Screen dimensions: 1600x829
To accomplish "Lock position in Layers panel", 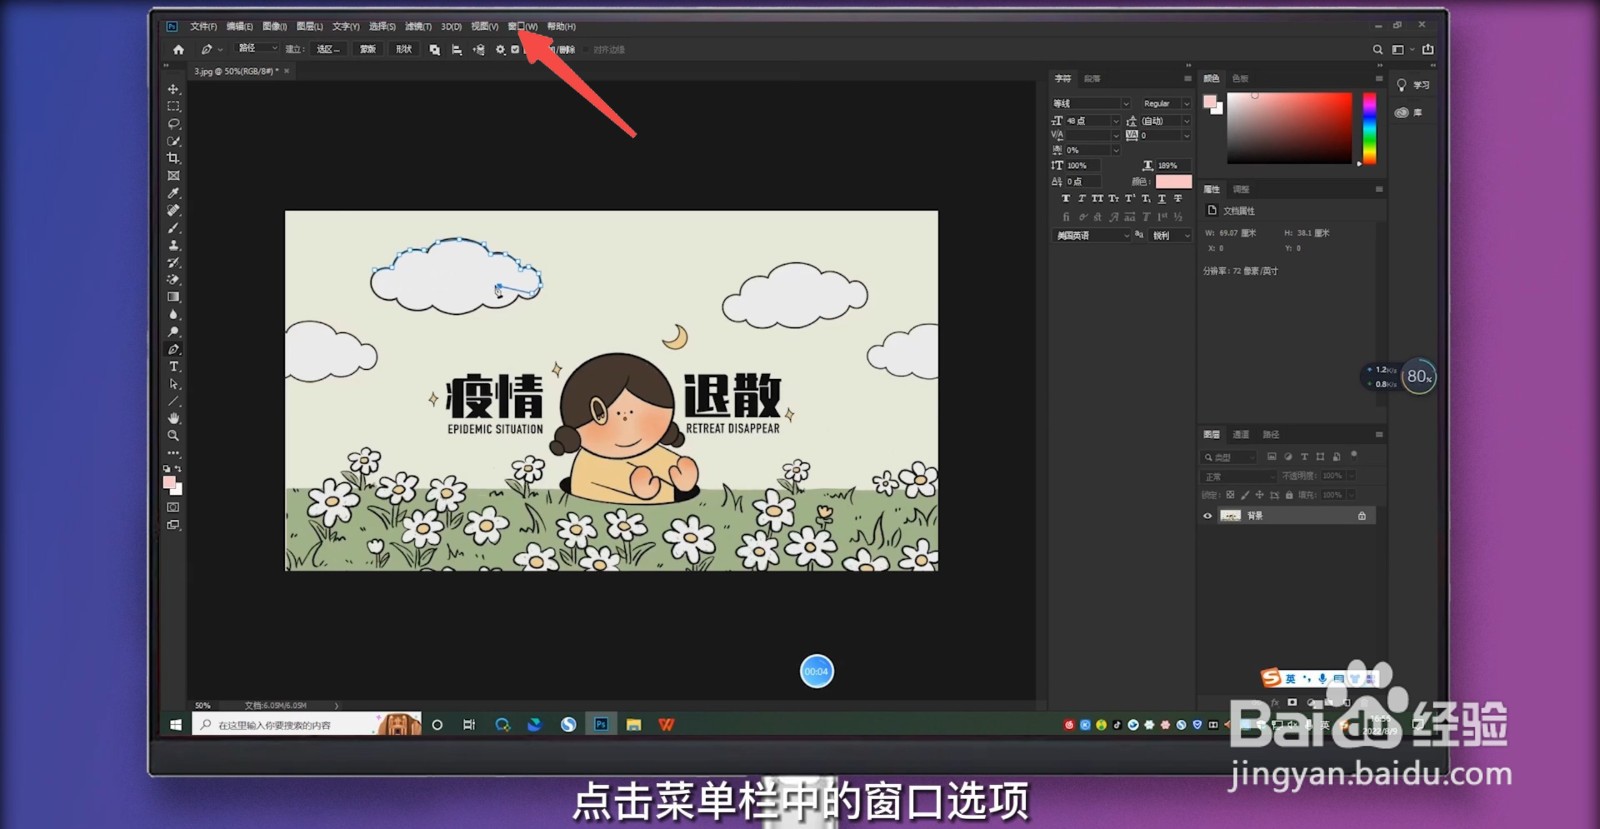I will click(1259, 495).
